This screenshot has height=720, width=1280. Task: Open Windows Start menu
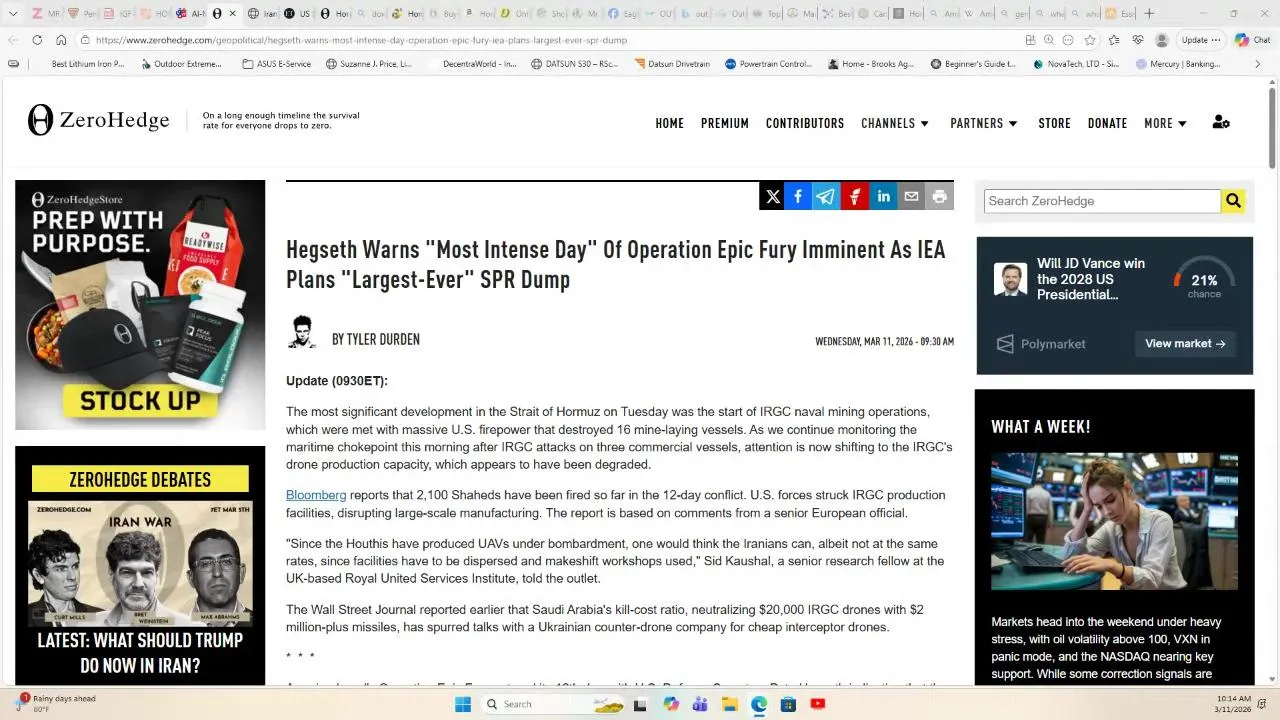[x=463, y=704]
